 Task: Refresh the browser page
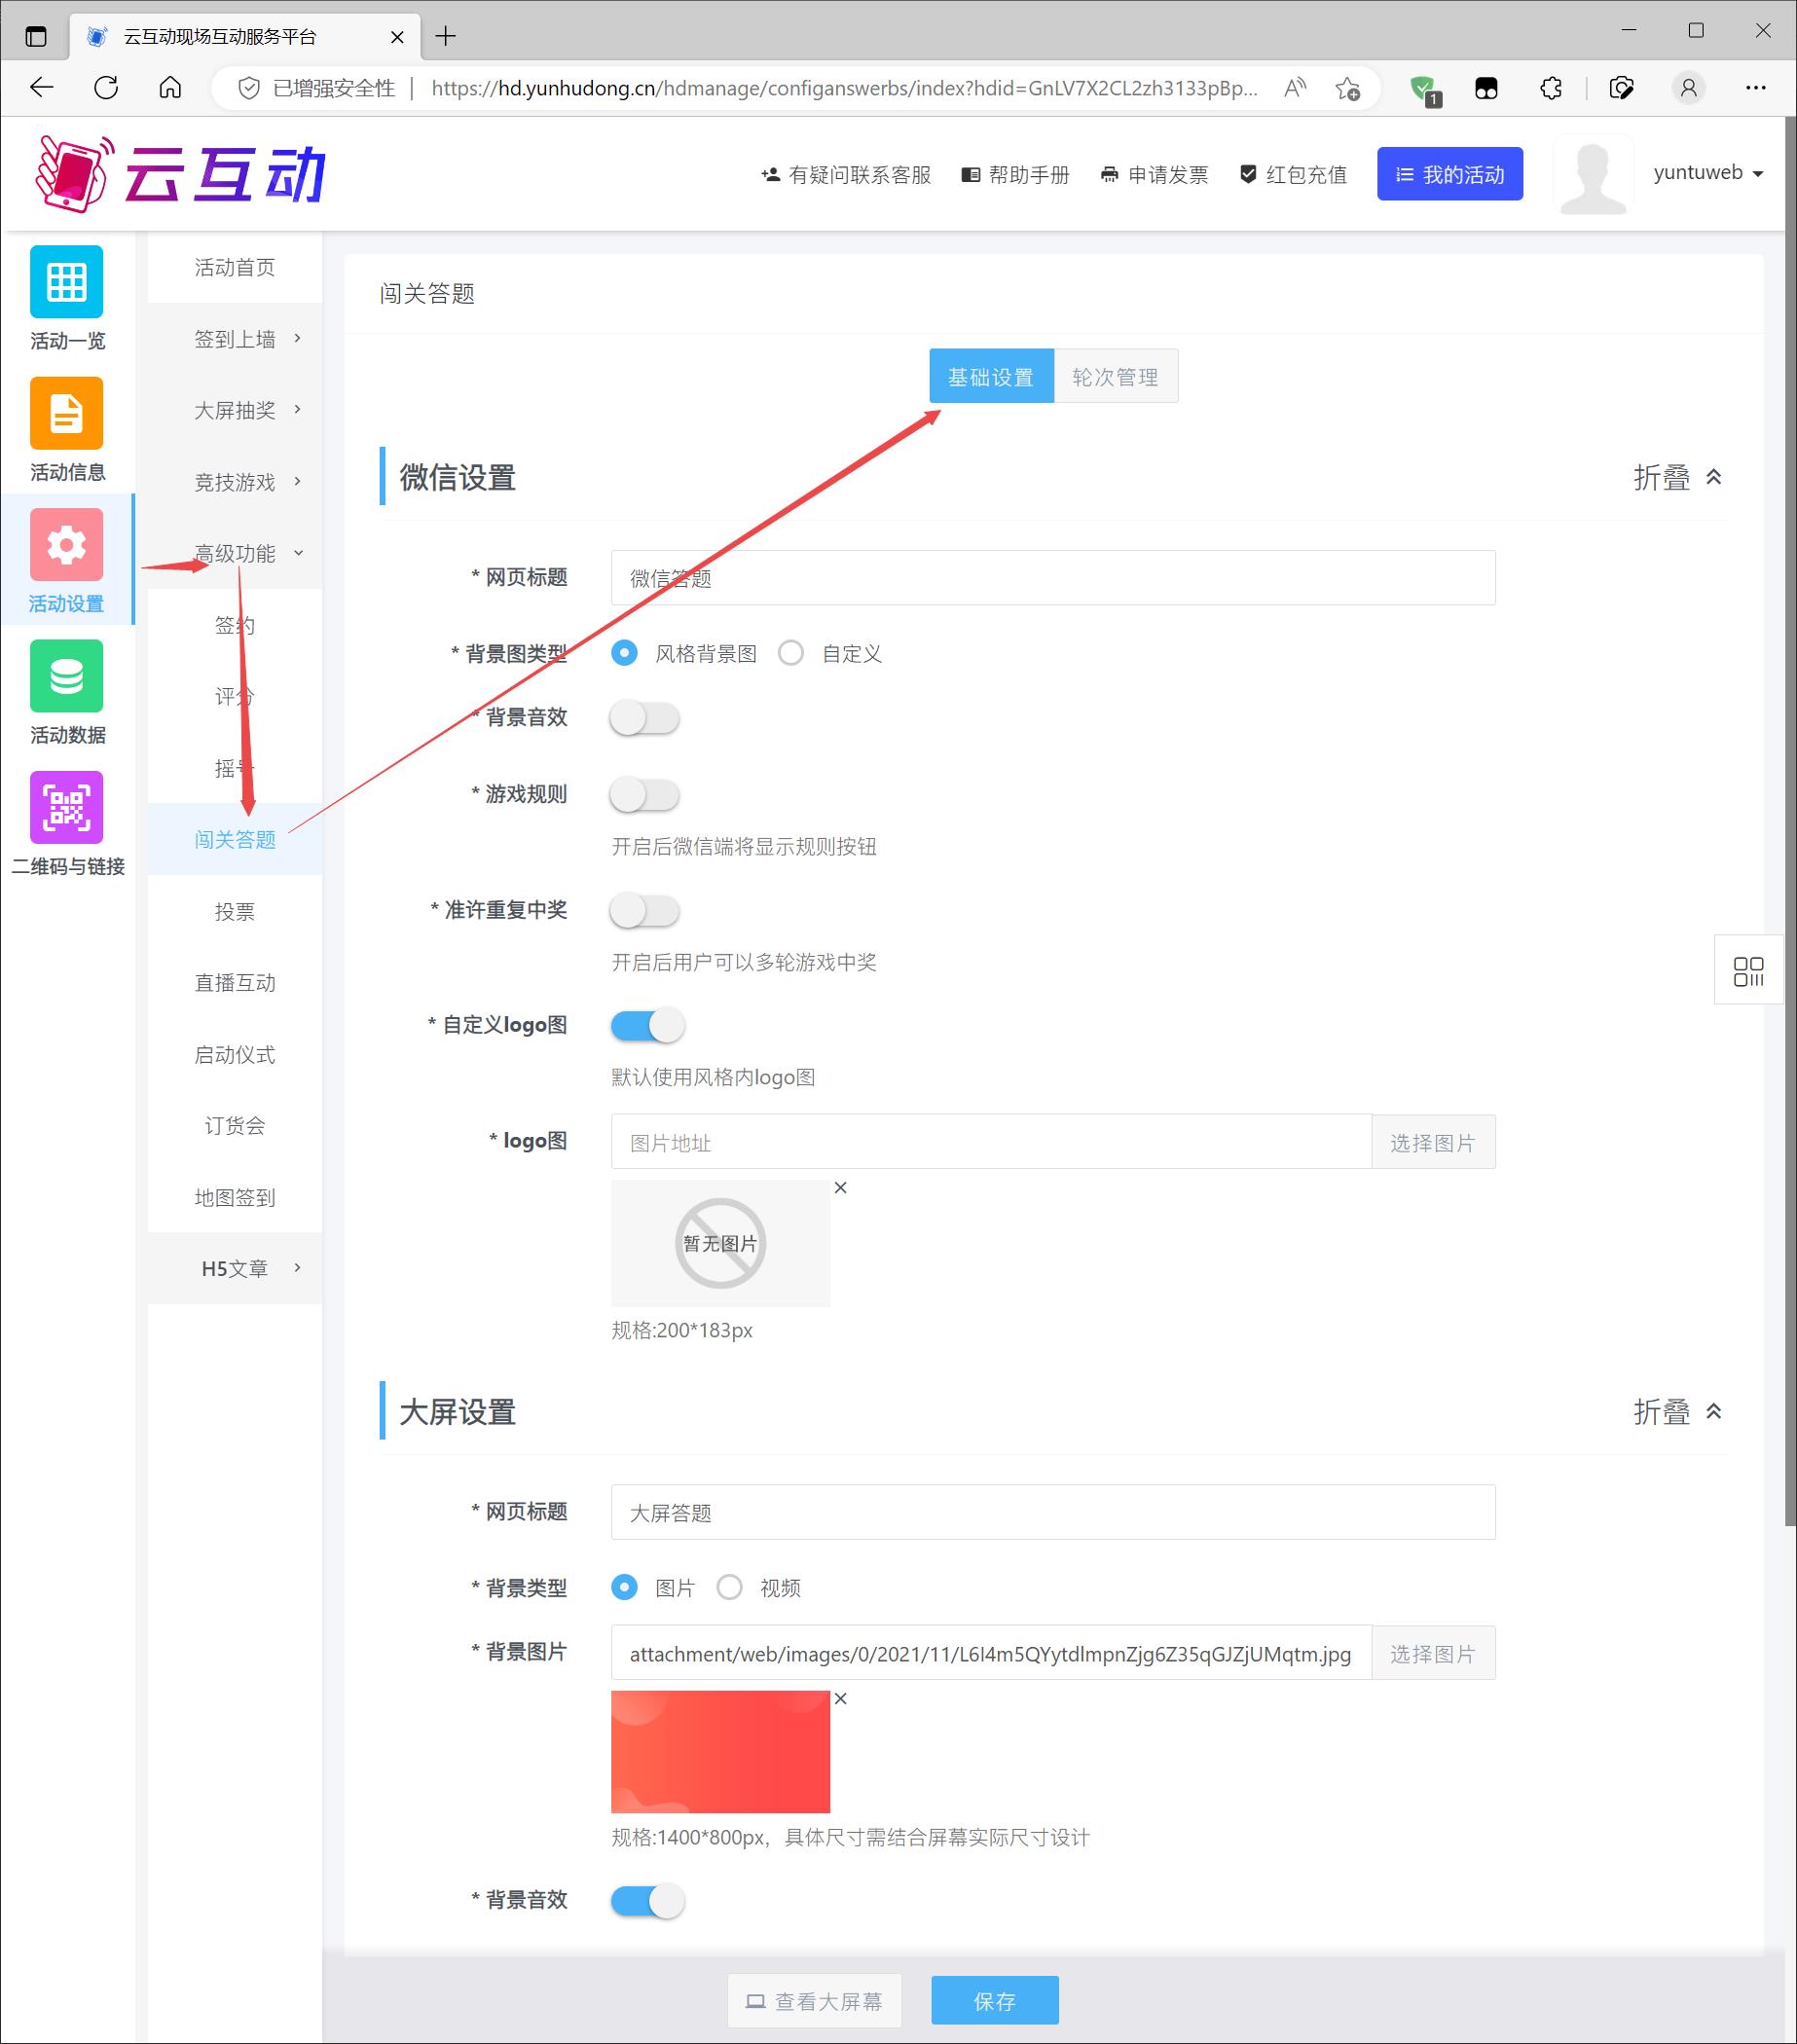coord(106,88)
